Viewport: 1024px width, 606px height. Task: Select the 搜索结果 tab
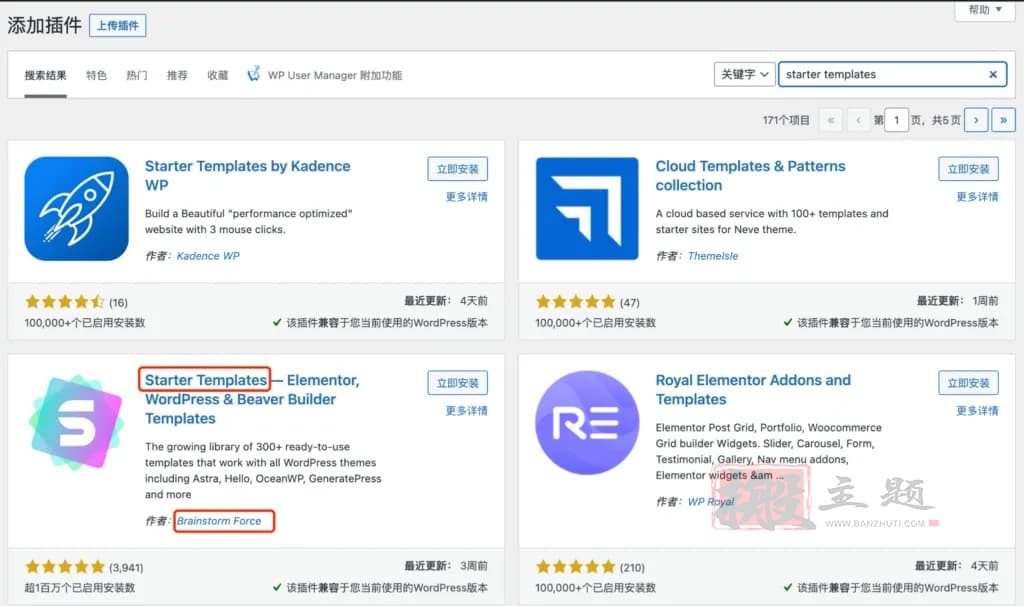tap(46, 75)
